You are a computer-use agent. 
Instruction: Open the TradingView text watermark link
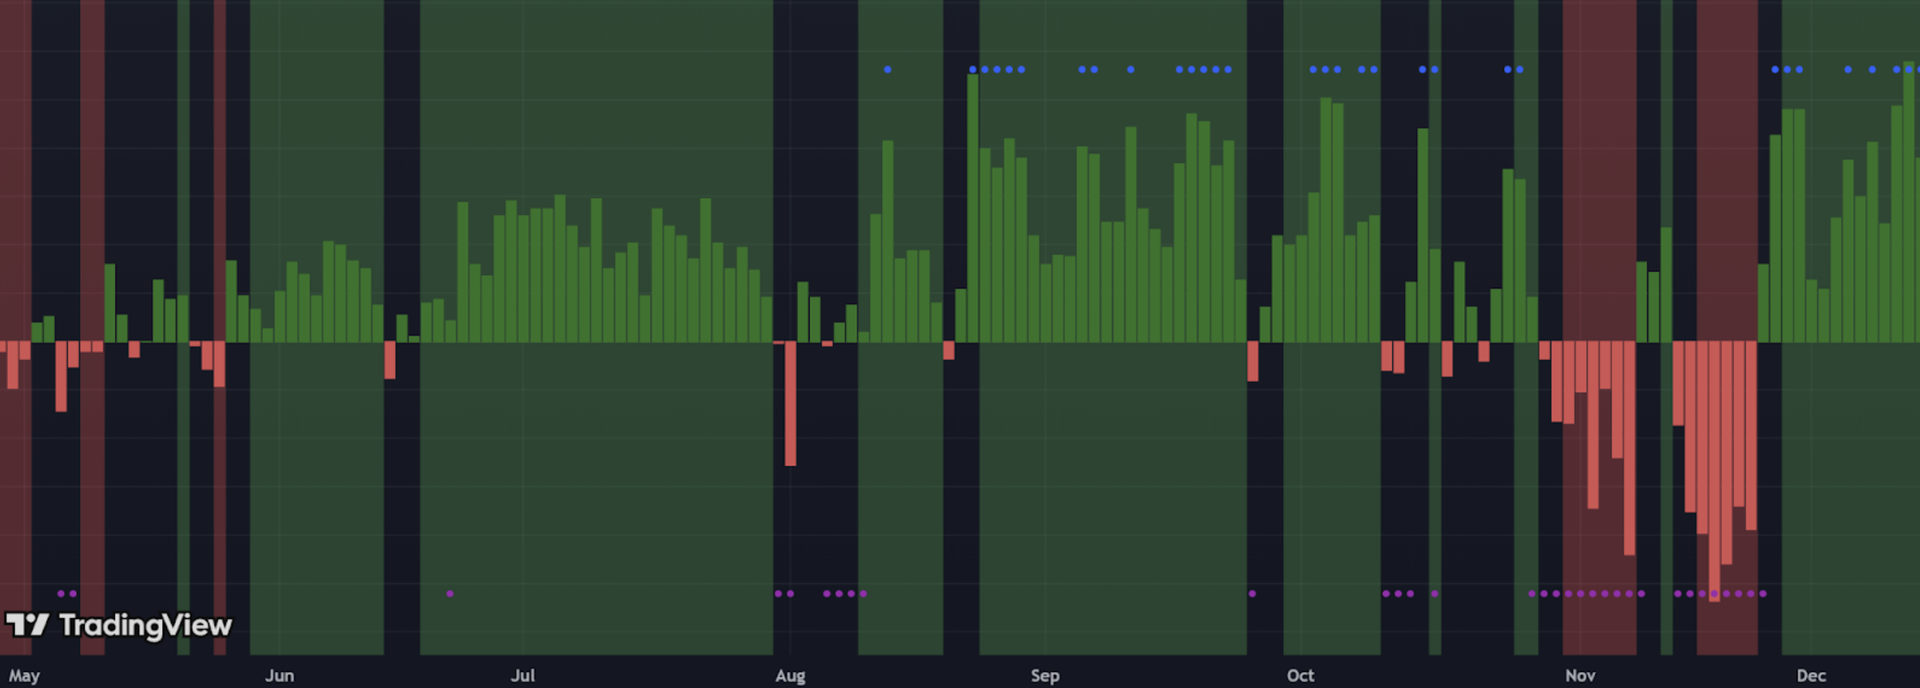click(145, 626)
